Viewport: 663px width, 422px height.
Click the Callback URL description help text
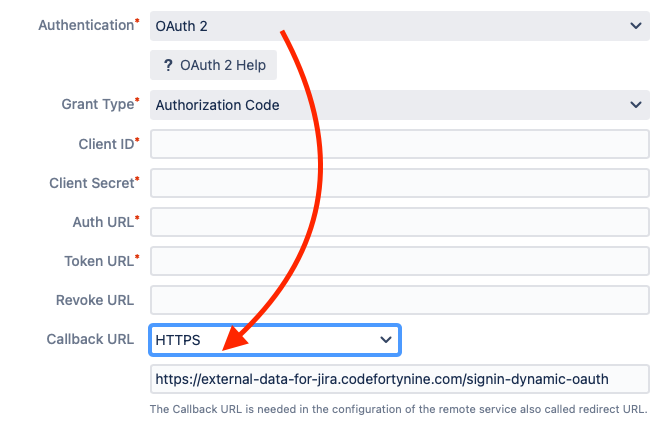click(398, 409)
